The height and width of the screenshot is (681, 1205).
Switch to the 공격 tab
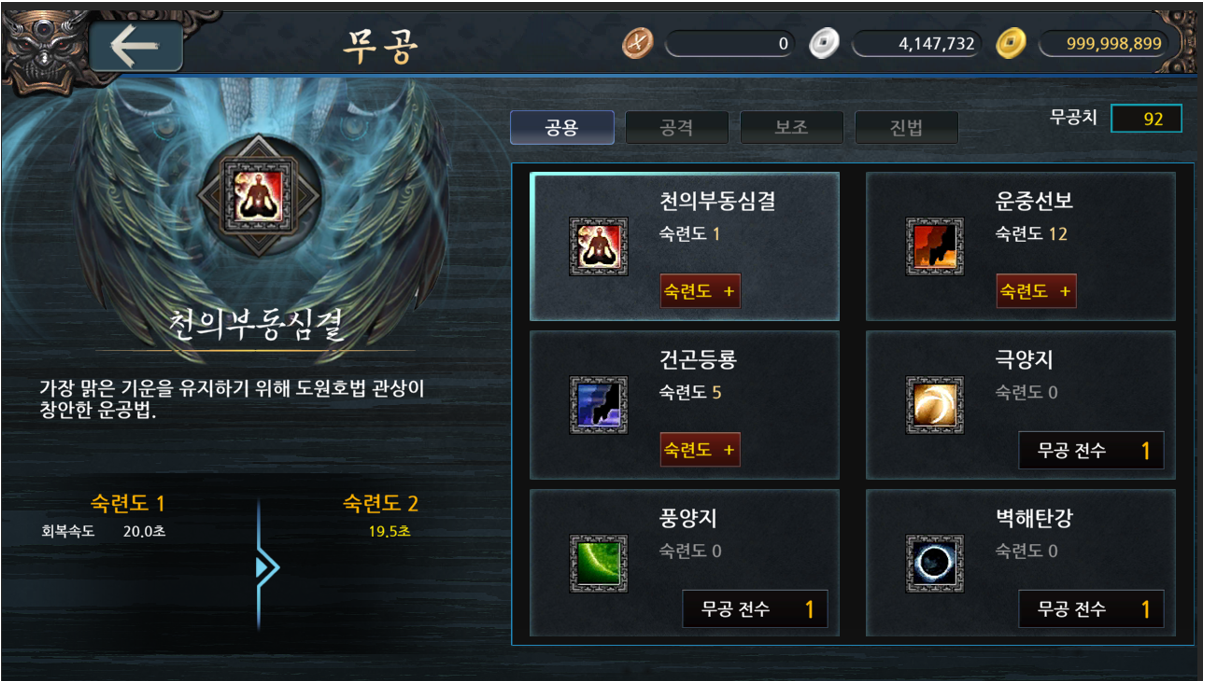[x=677, y=128]
